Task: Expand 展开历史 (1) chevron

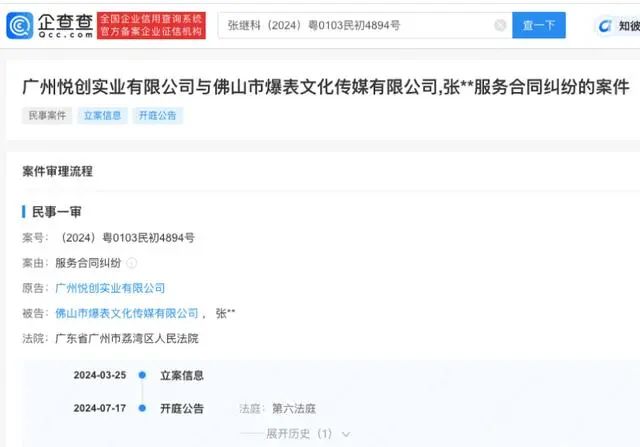Action: point(346,434)
